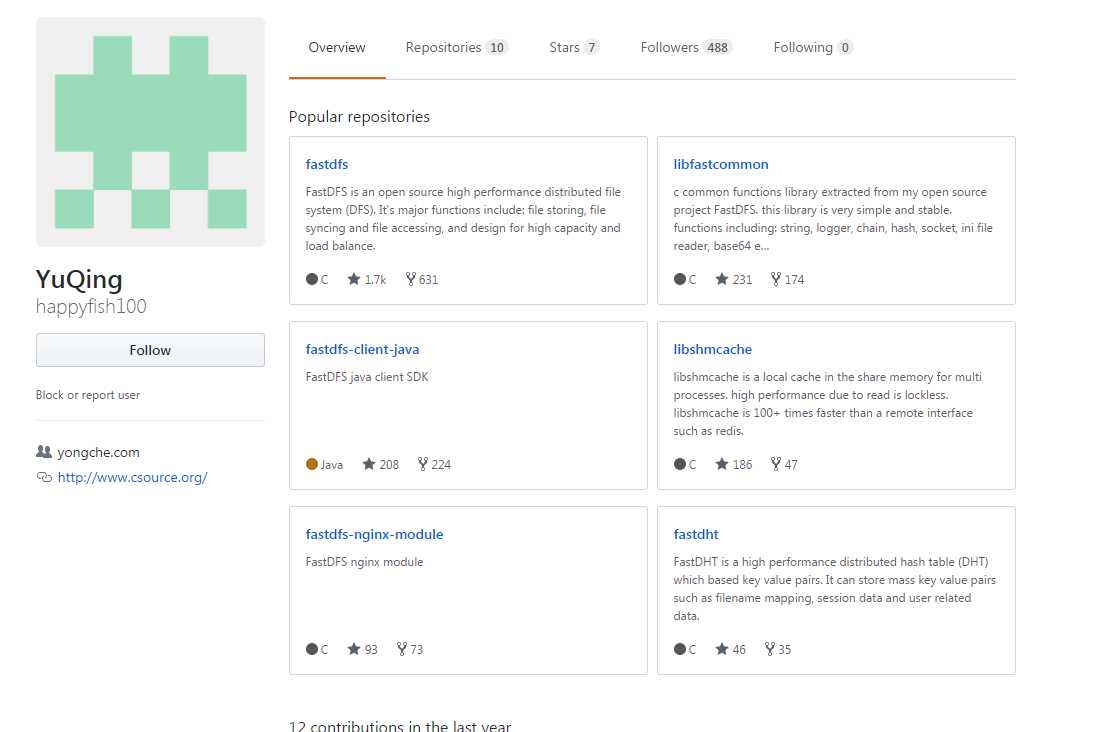
Task: Click the 73 fork count on fastdfs-nginx-module
Action: pyautogui.click(x=416, y=649)
